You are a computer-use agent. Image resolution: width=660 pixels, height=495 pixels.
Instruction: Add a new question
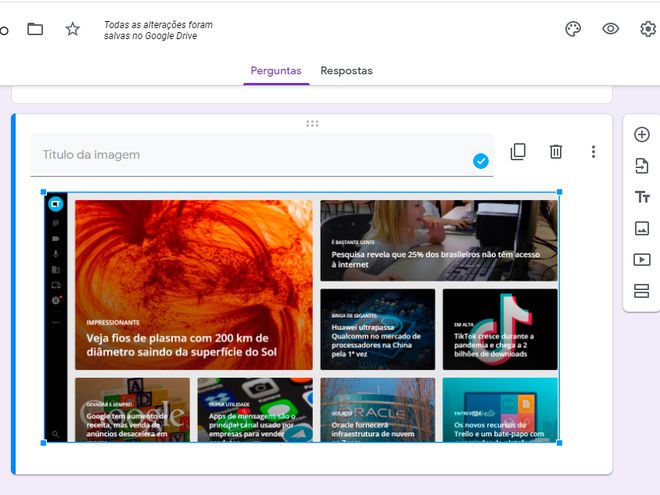(641, 135)
